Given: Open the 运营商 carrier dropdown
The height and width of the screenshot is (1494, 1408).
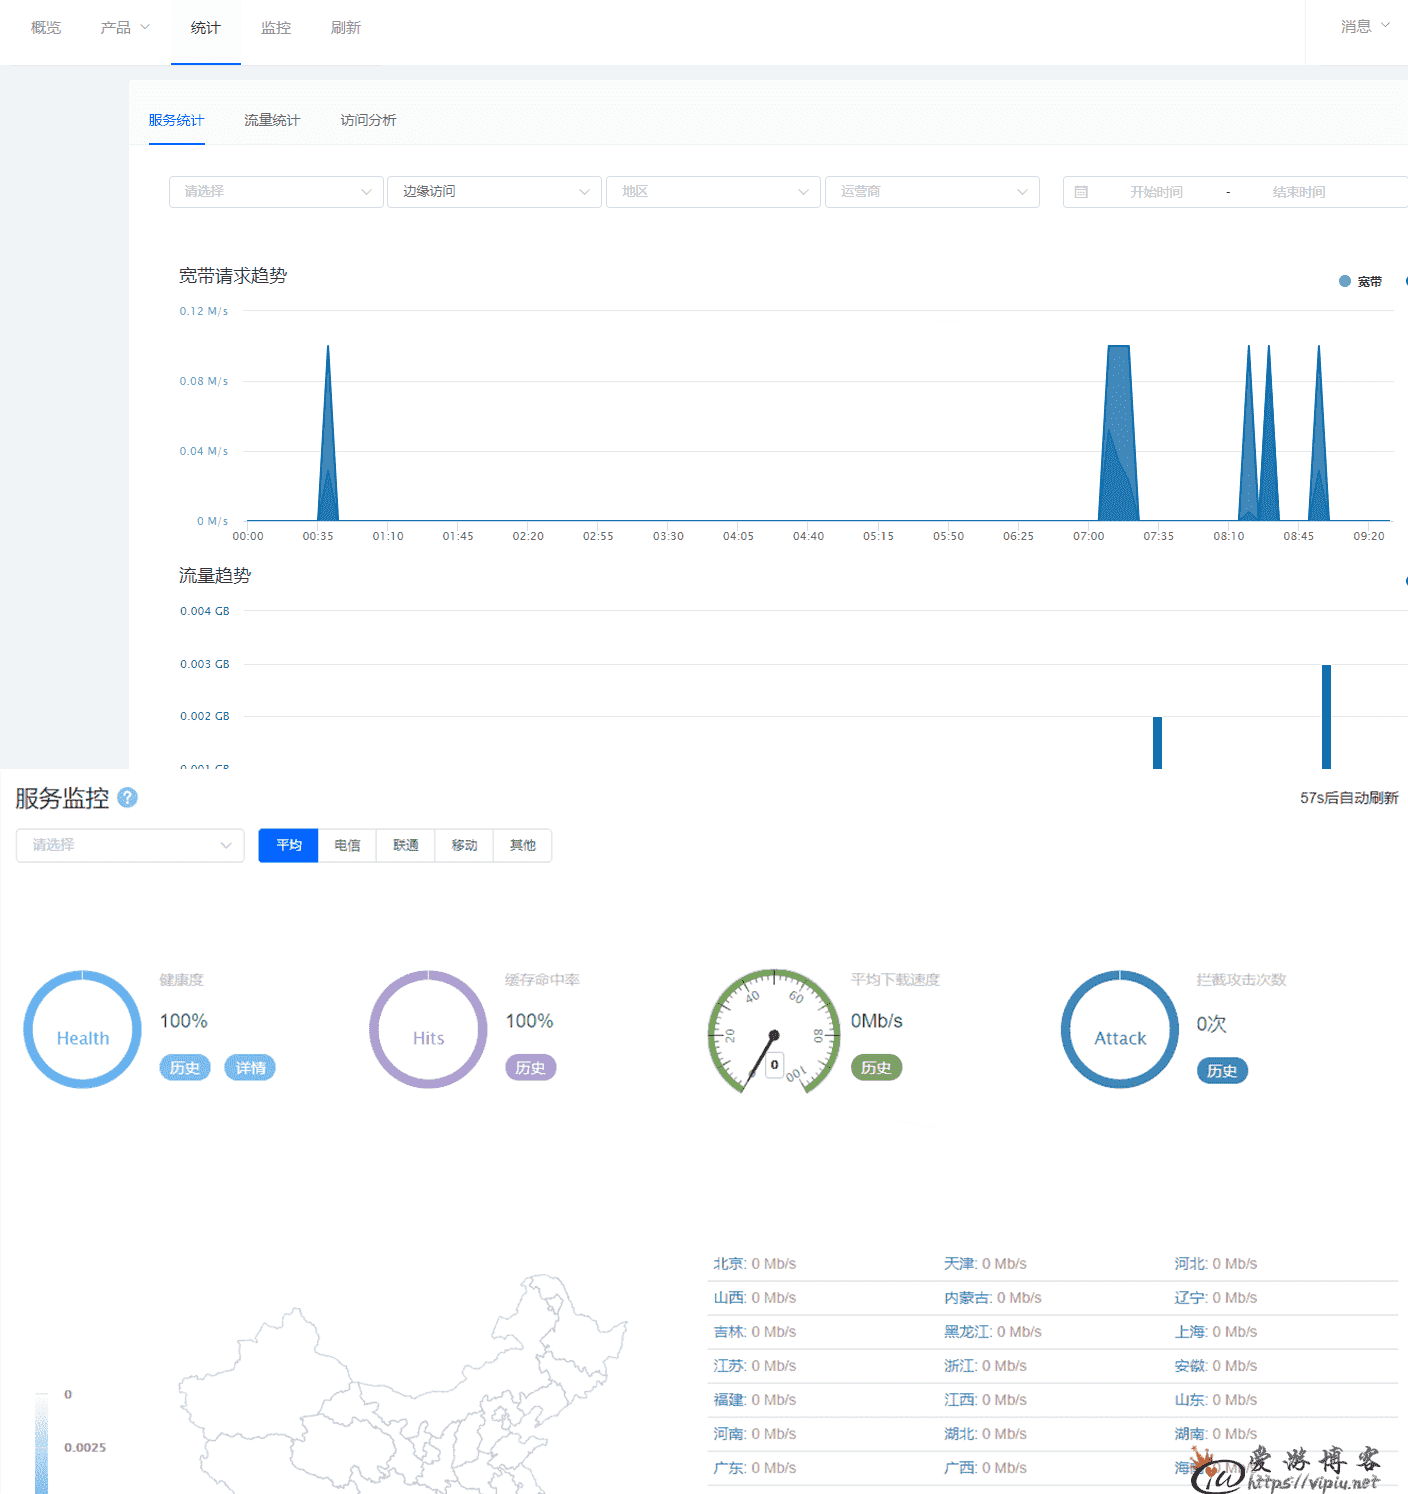Looking at the screenshot, I should (x=932, y=192).
